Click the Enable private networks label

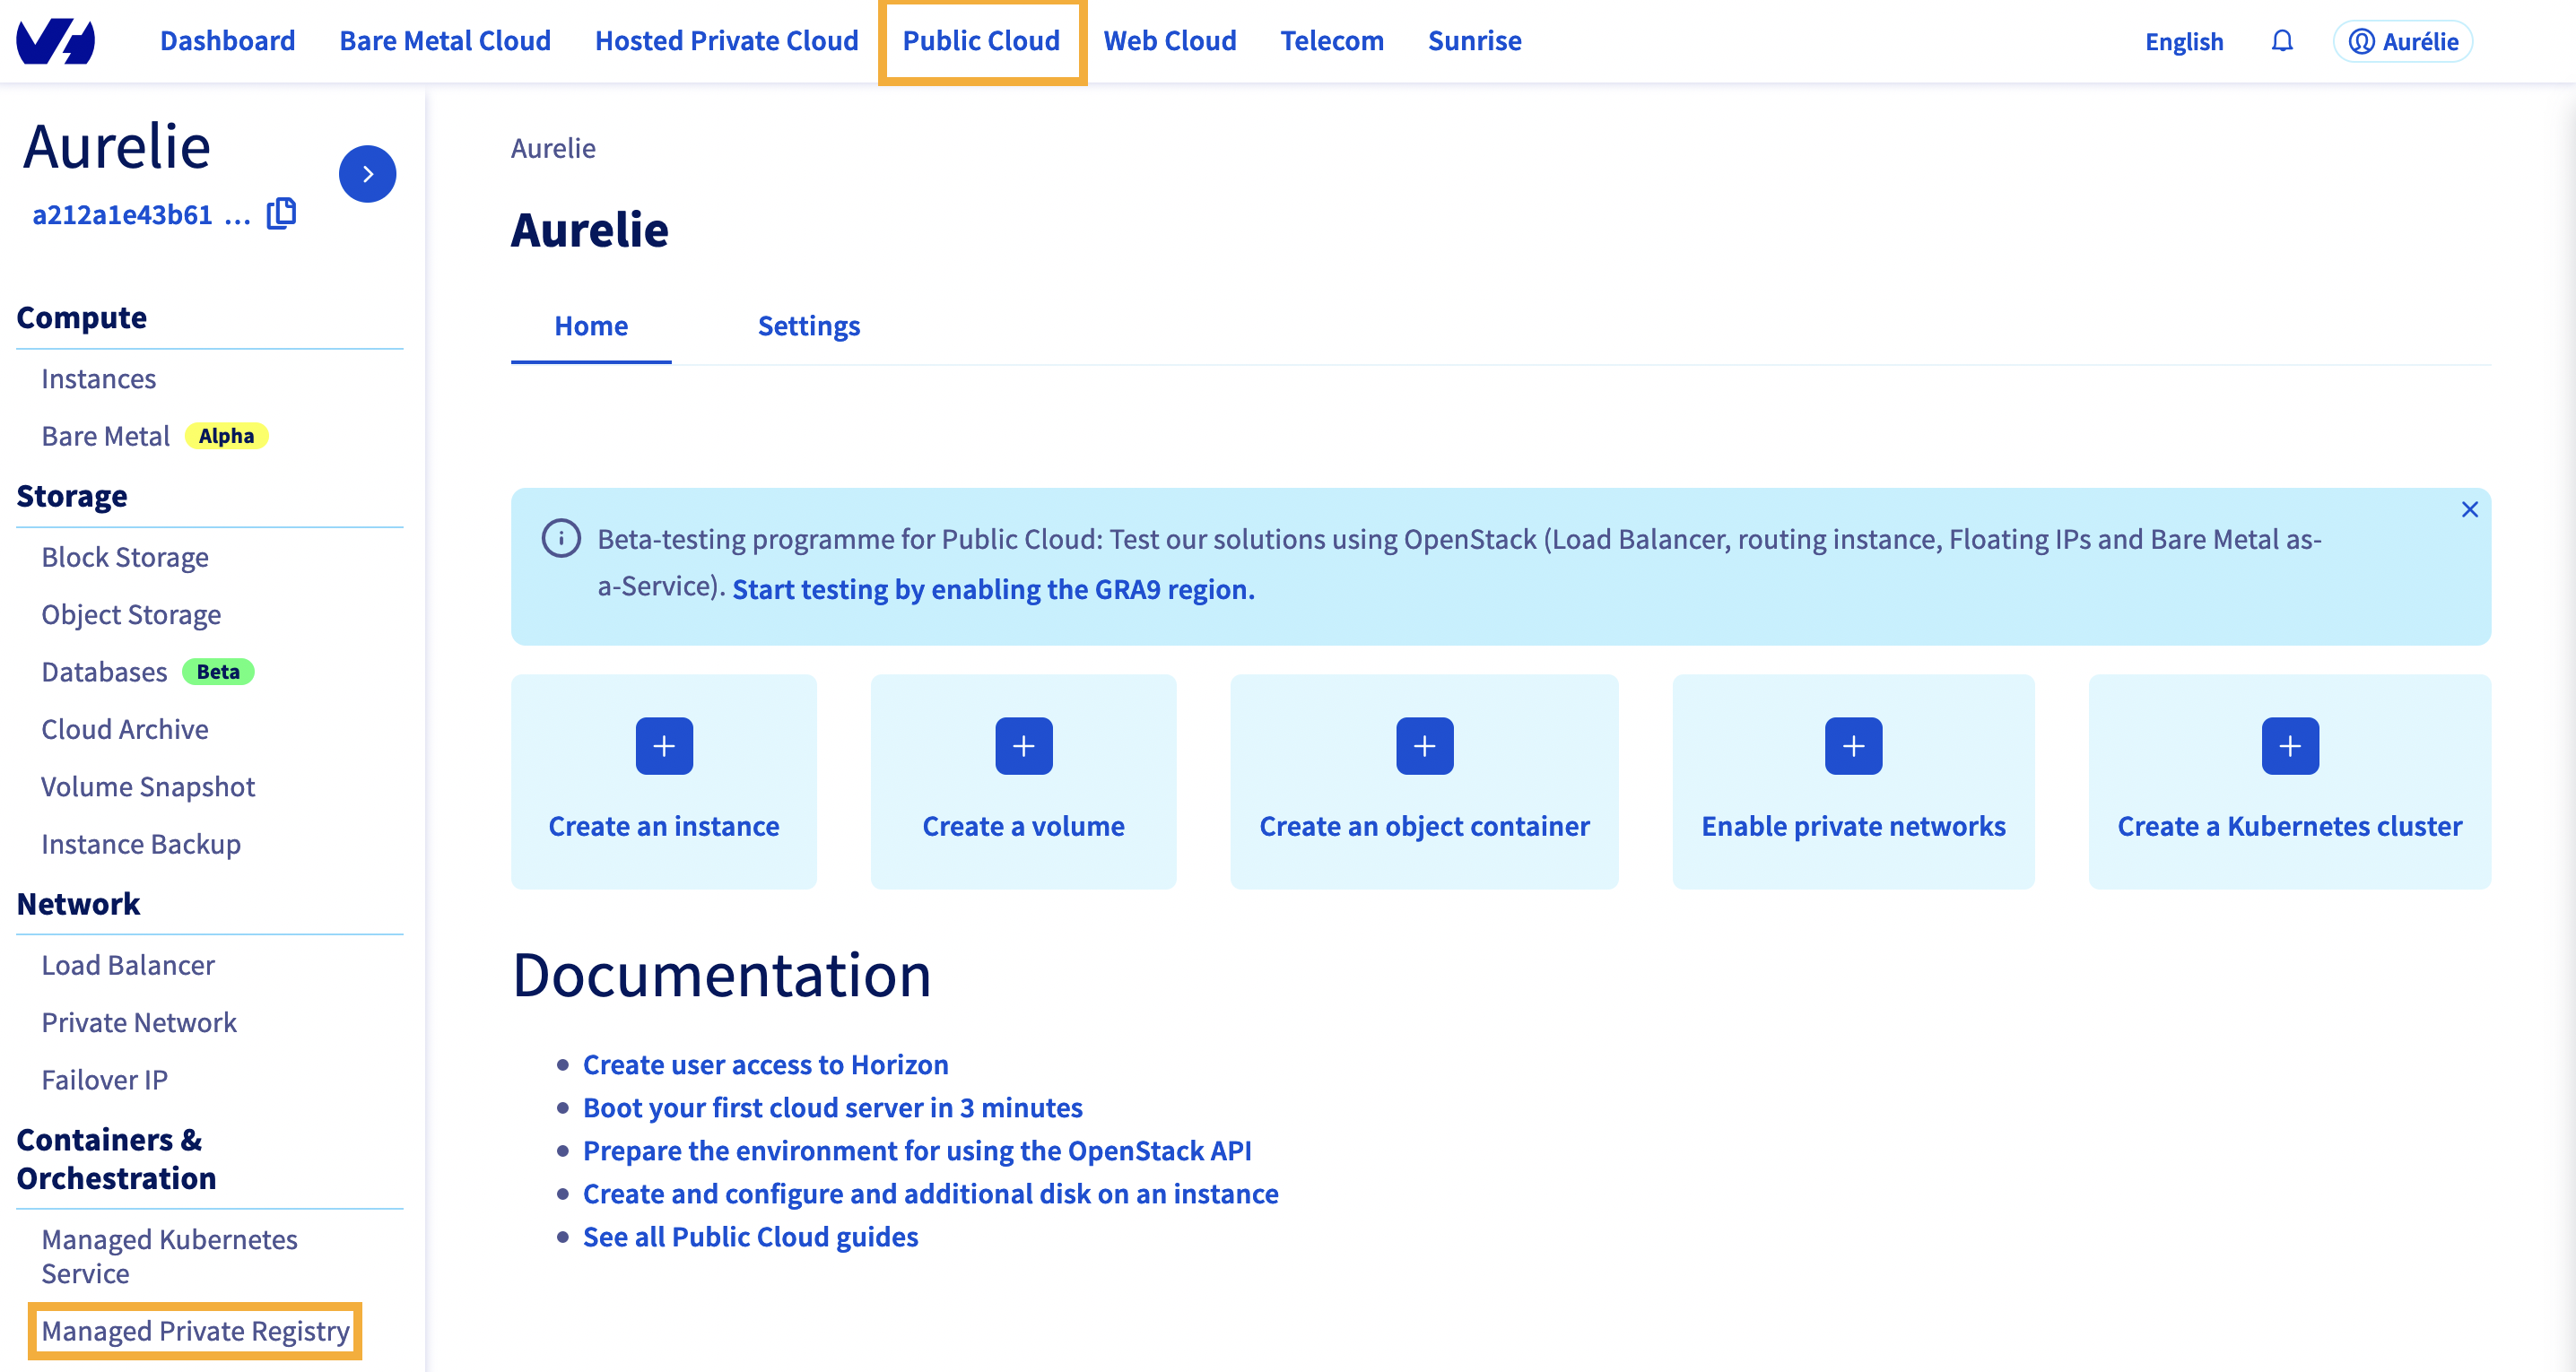[x=1853, y=826]
